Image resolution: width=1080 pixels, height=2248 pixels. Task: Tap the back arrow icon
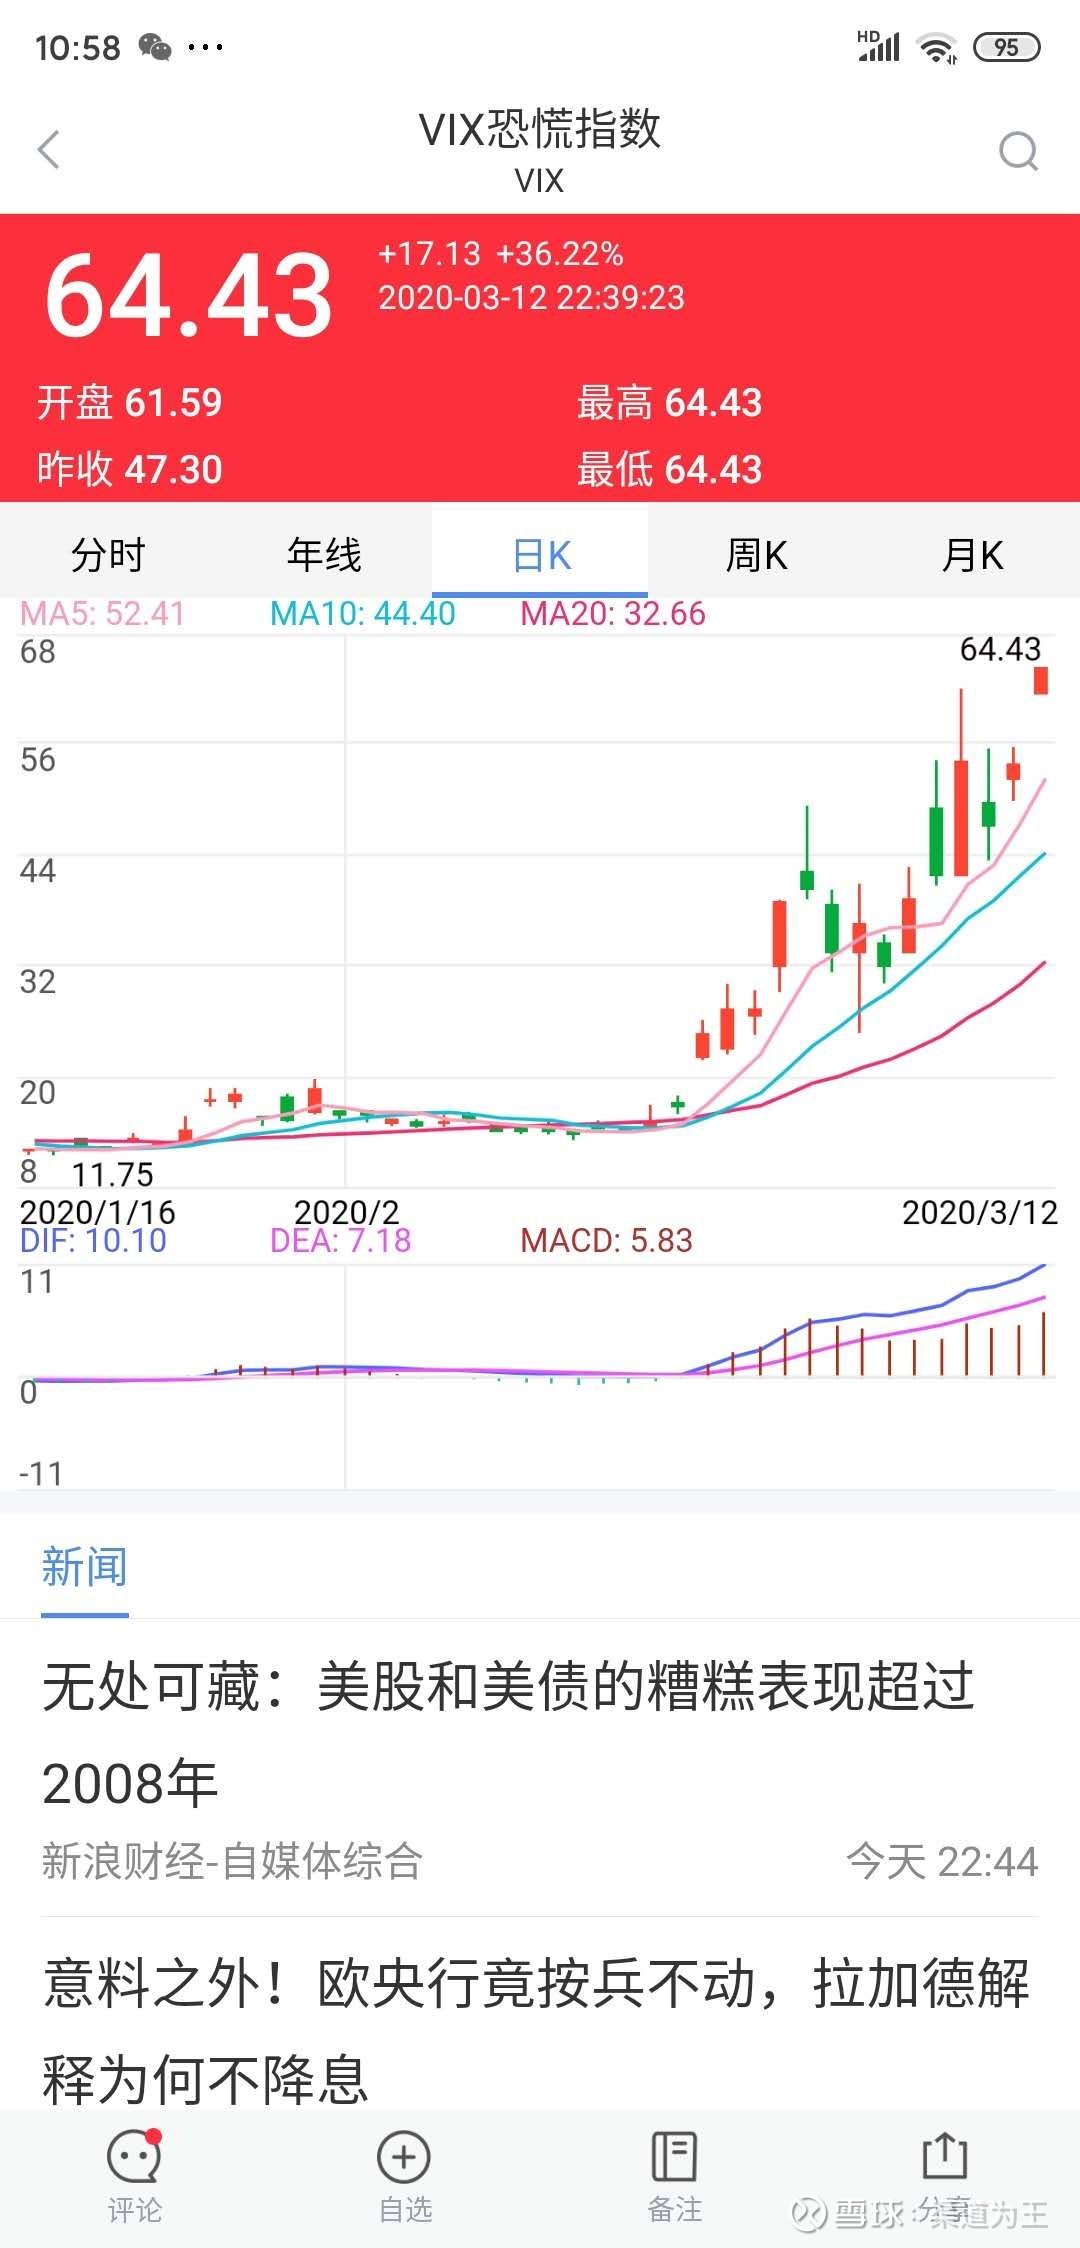tap(49, 150)
